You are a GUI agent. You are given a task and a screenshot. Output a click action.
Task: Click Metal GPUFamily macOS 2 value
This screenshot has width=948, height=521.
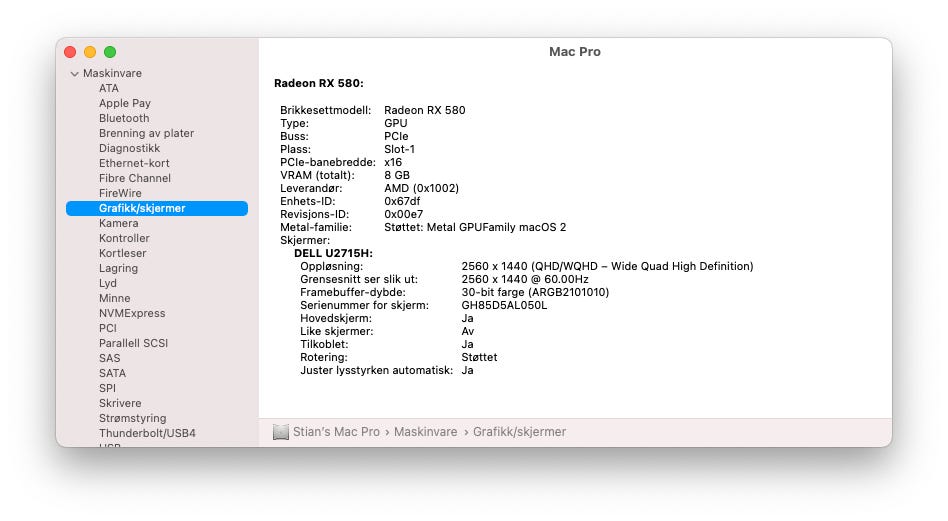[x=475, y=227]
